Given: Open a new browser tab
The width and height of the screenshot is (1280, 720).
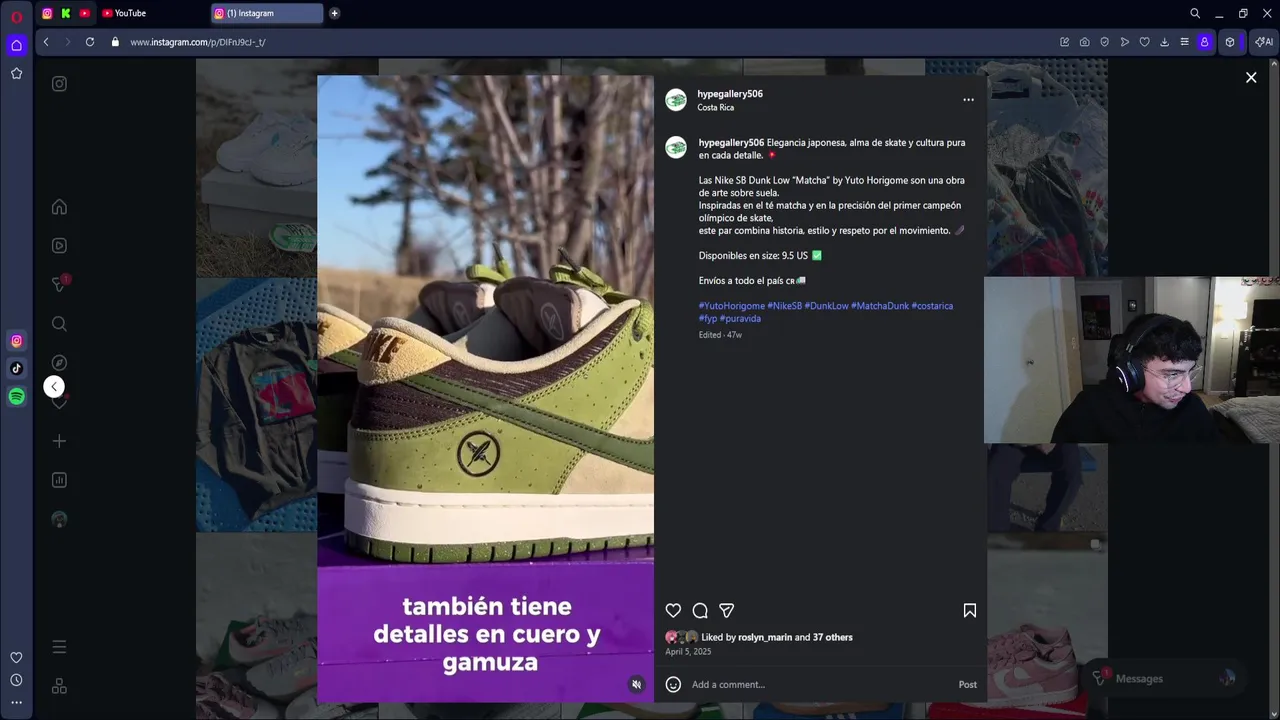Looking at the screenshot, I should pyautogui.click(x=334, y=13).
